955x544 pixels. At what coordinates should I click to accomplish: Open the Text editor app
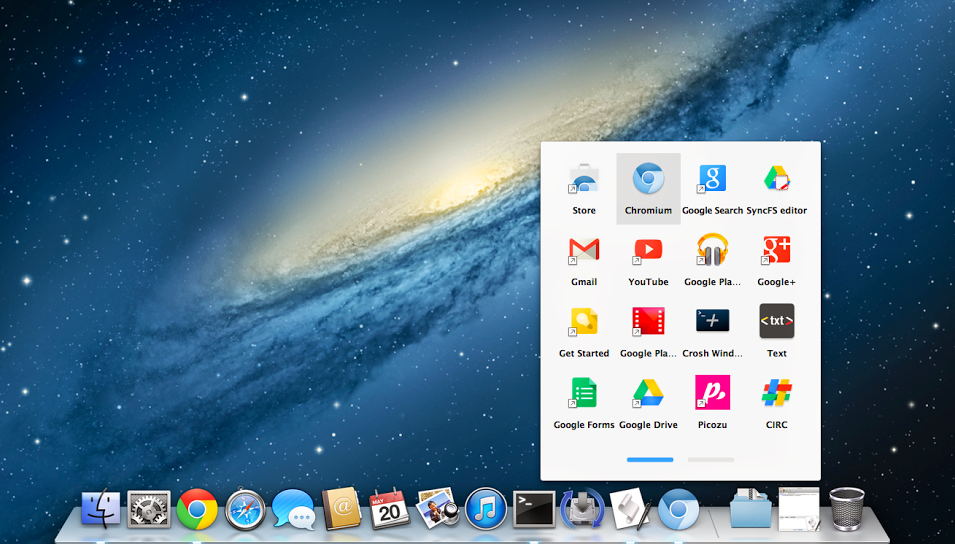click(777, 322)
